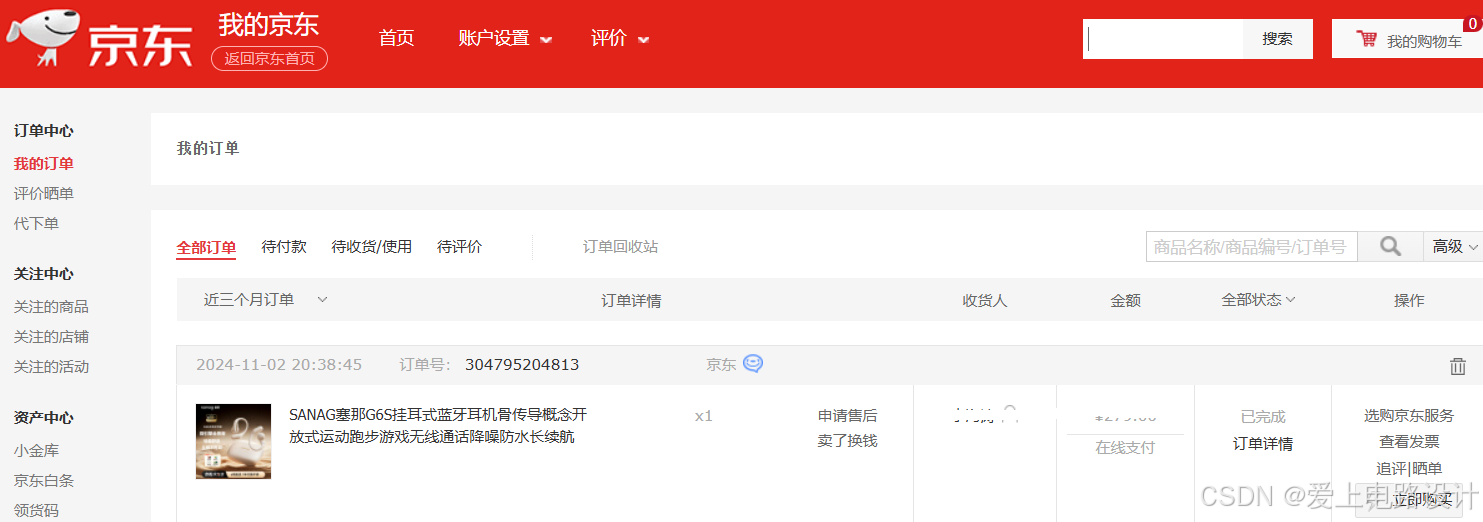Delete order via trash can icon
The image size is (1483, 522).
[1457, 366]
